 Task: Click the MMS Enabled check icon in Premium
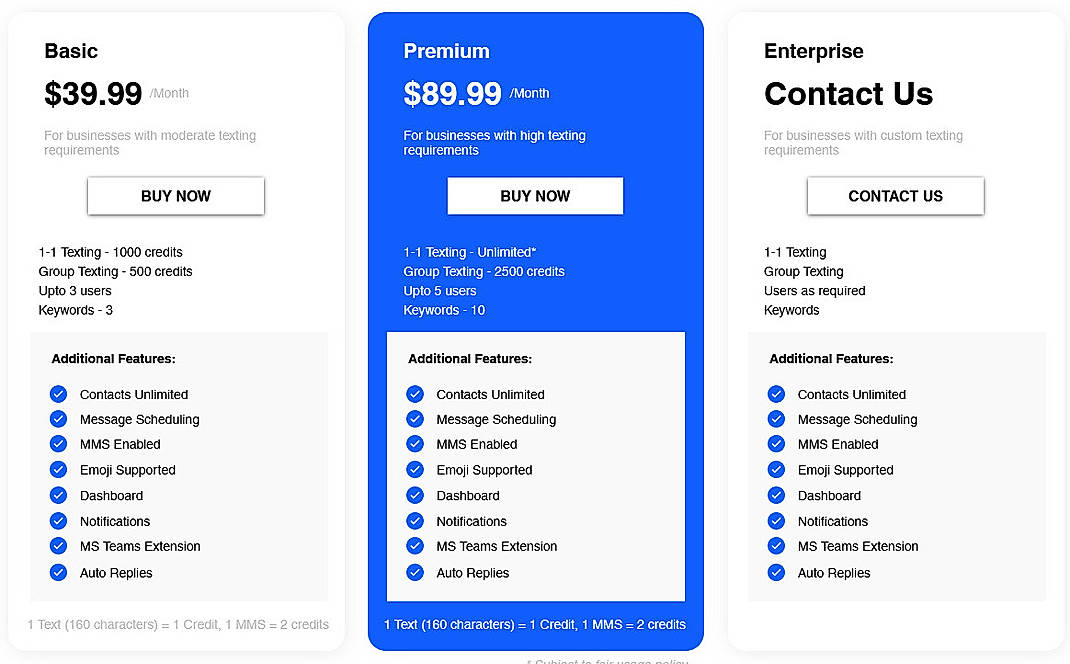click(x=415, y=444)
